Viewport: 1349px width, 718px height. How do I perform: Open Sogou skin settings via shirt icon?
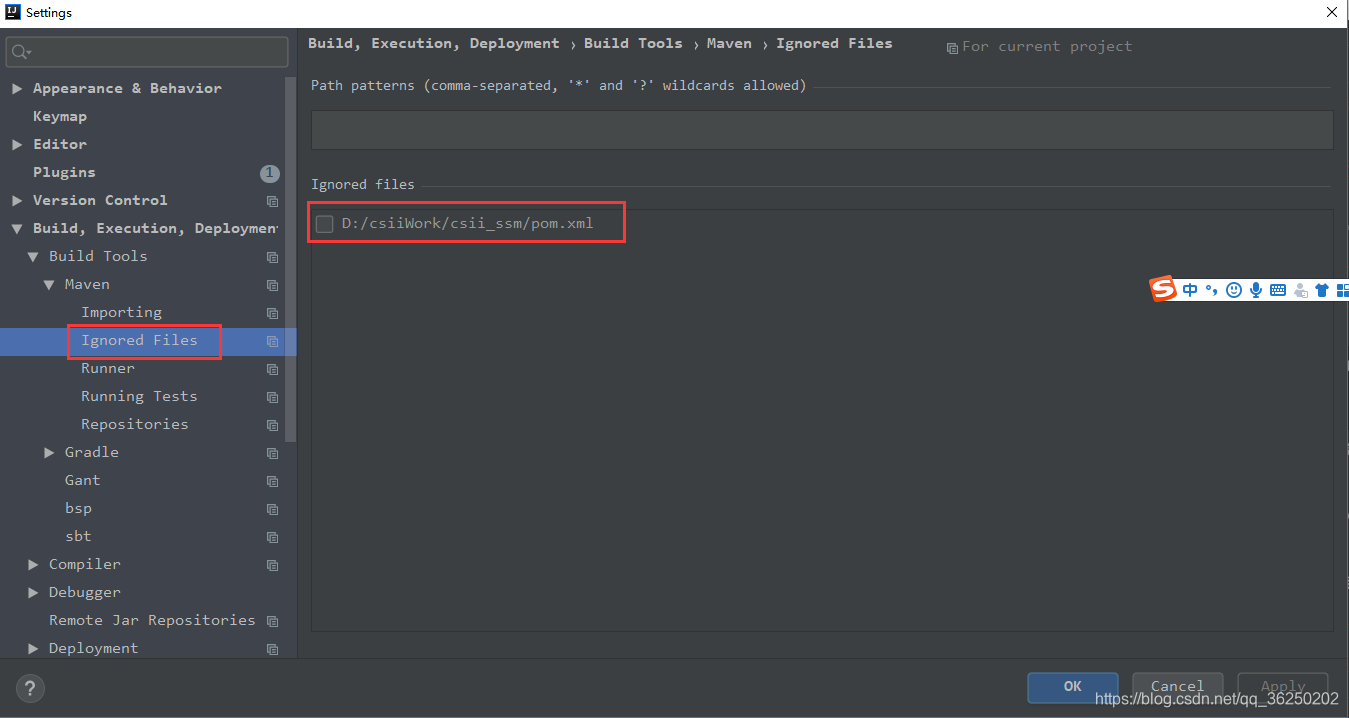click(1322, 290)
